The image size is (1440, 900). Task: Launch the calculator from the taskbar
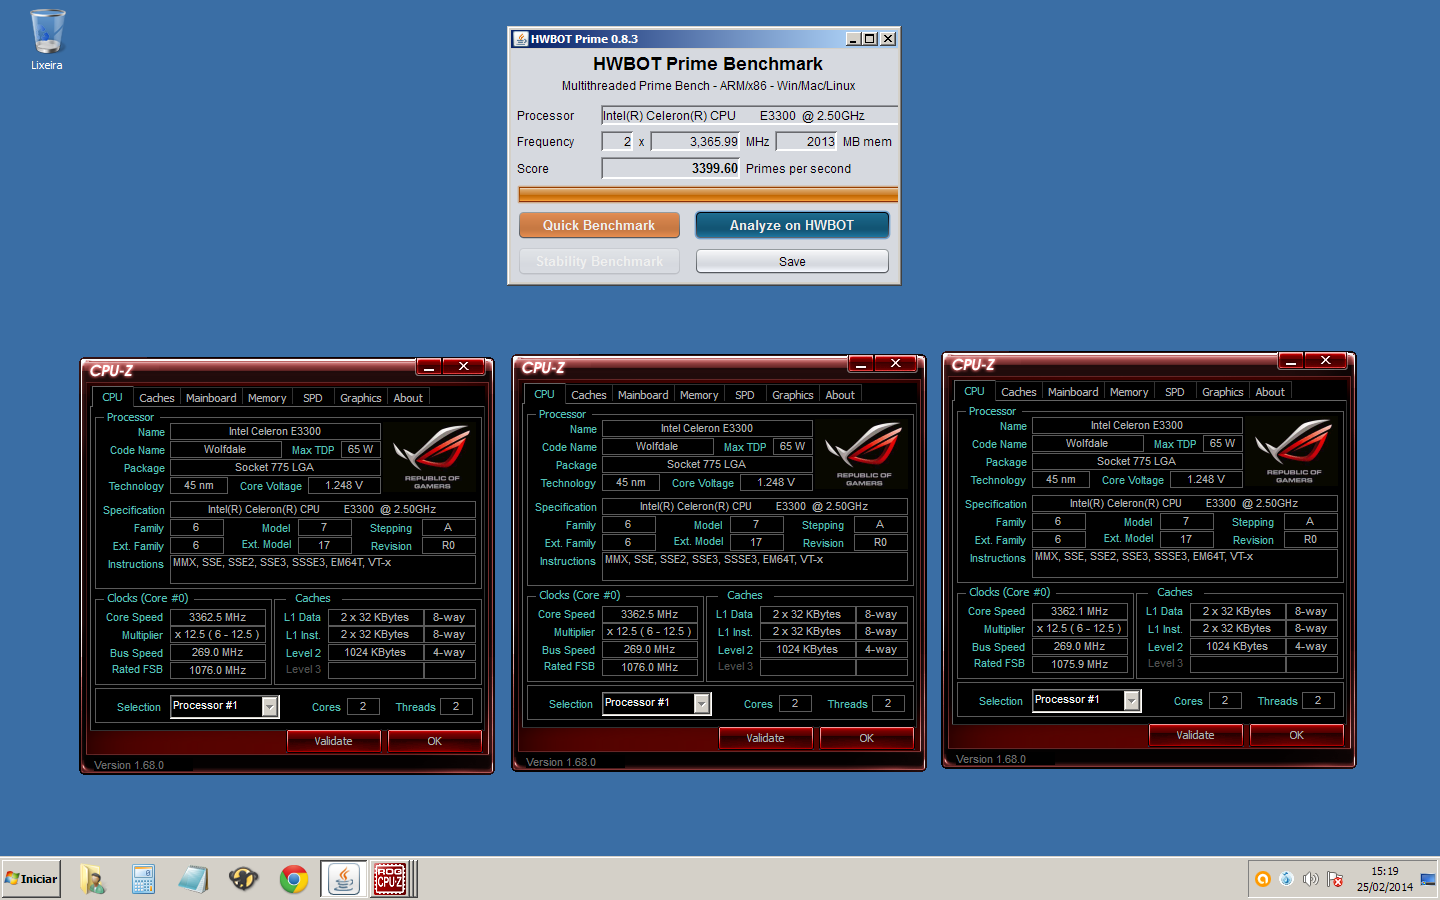[143, 879]
